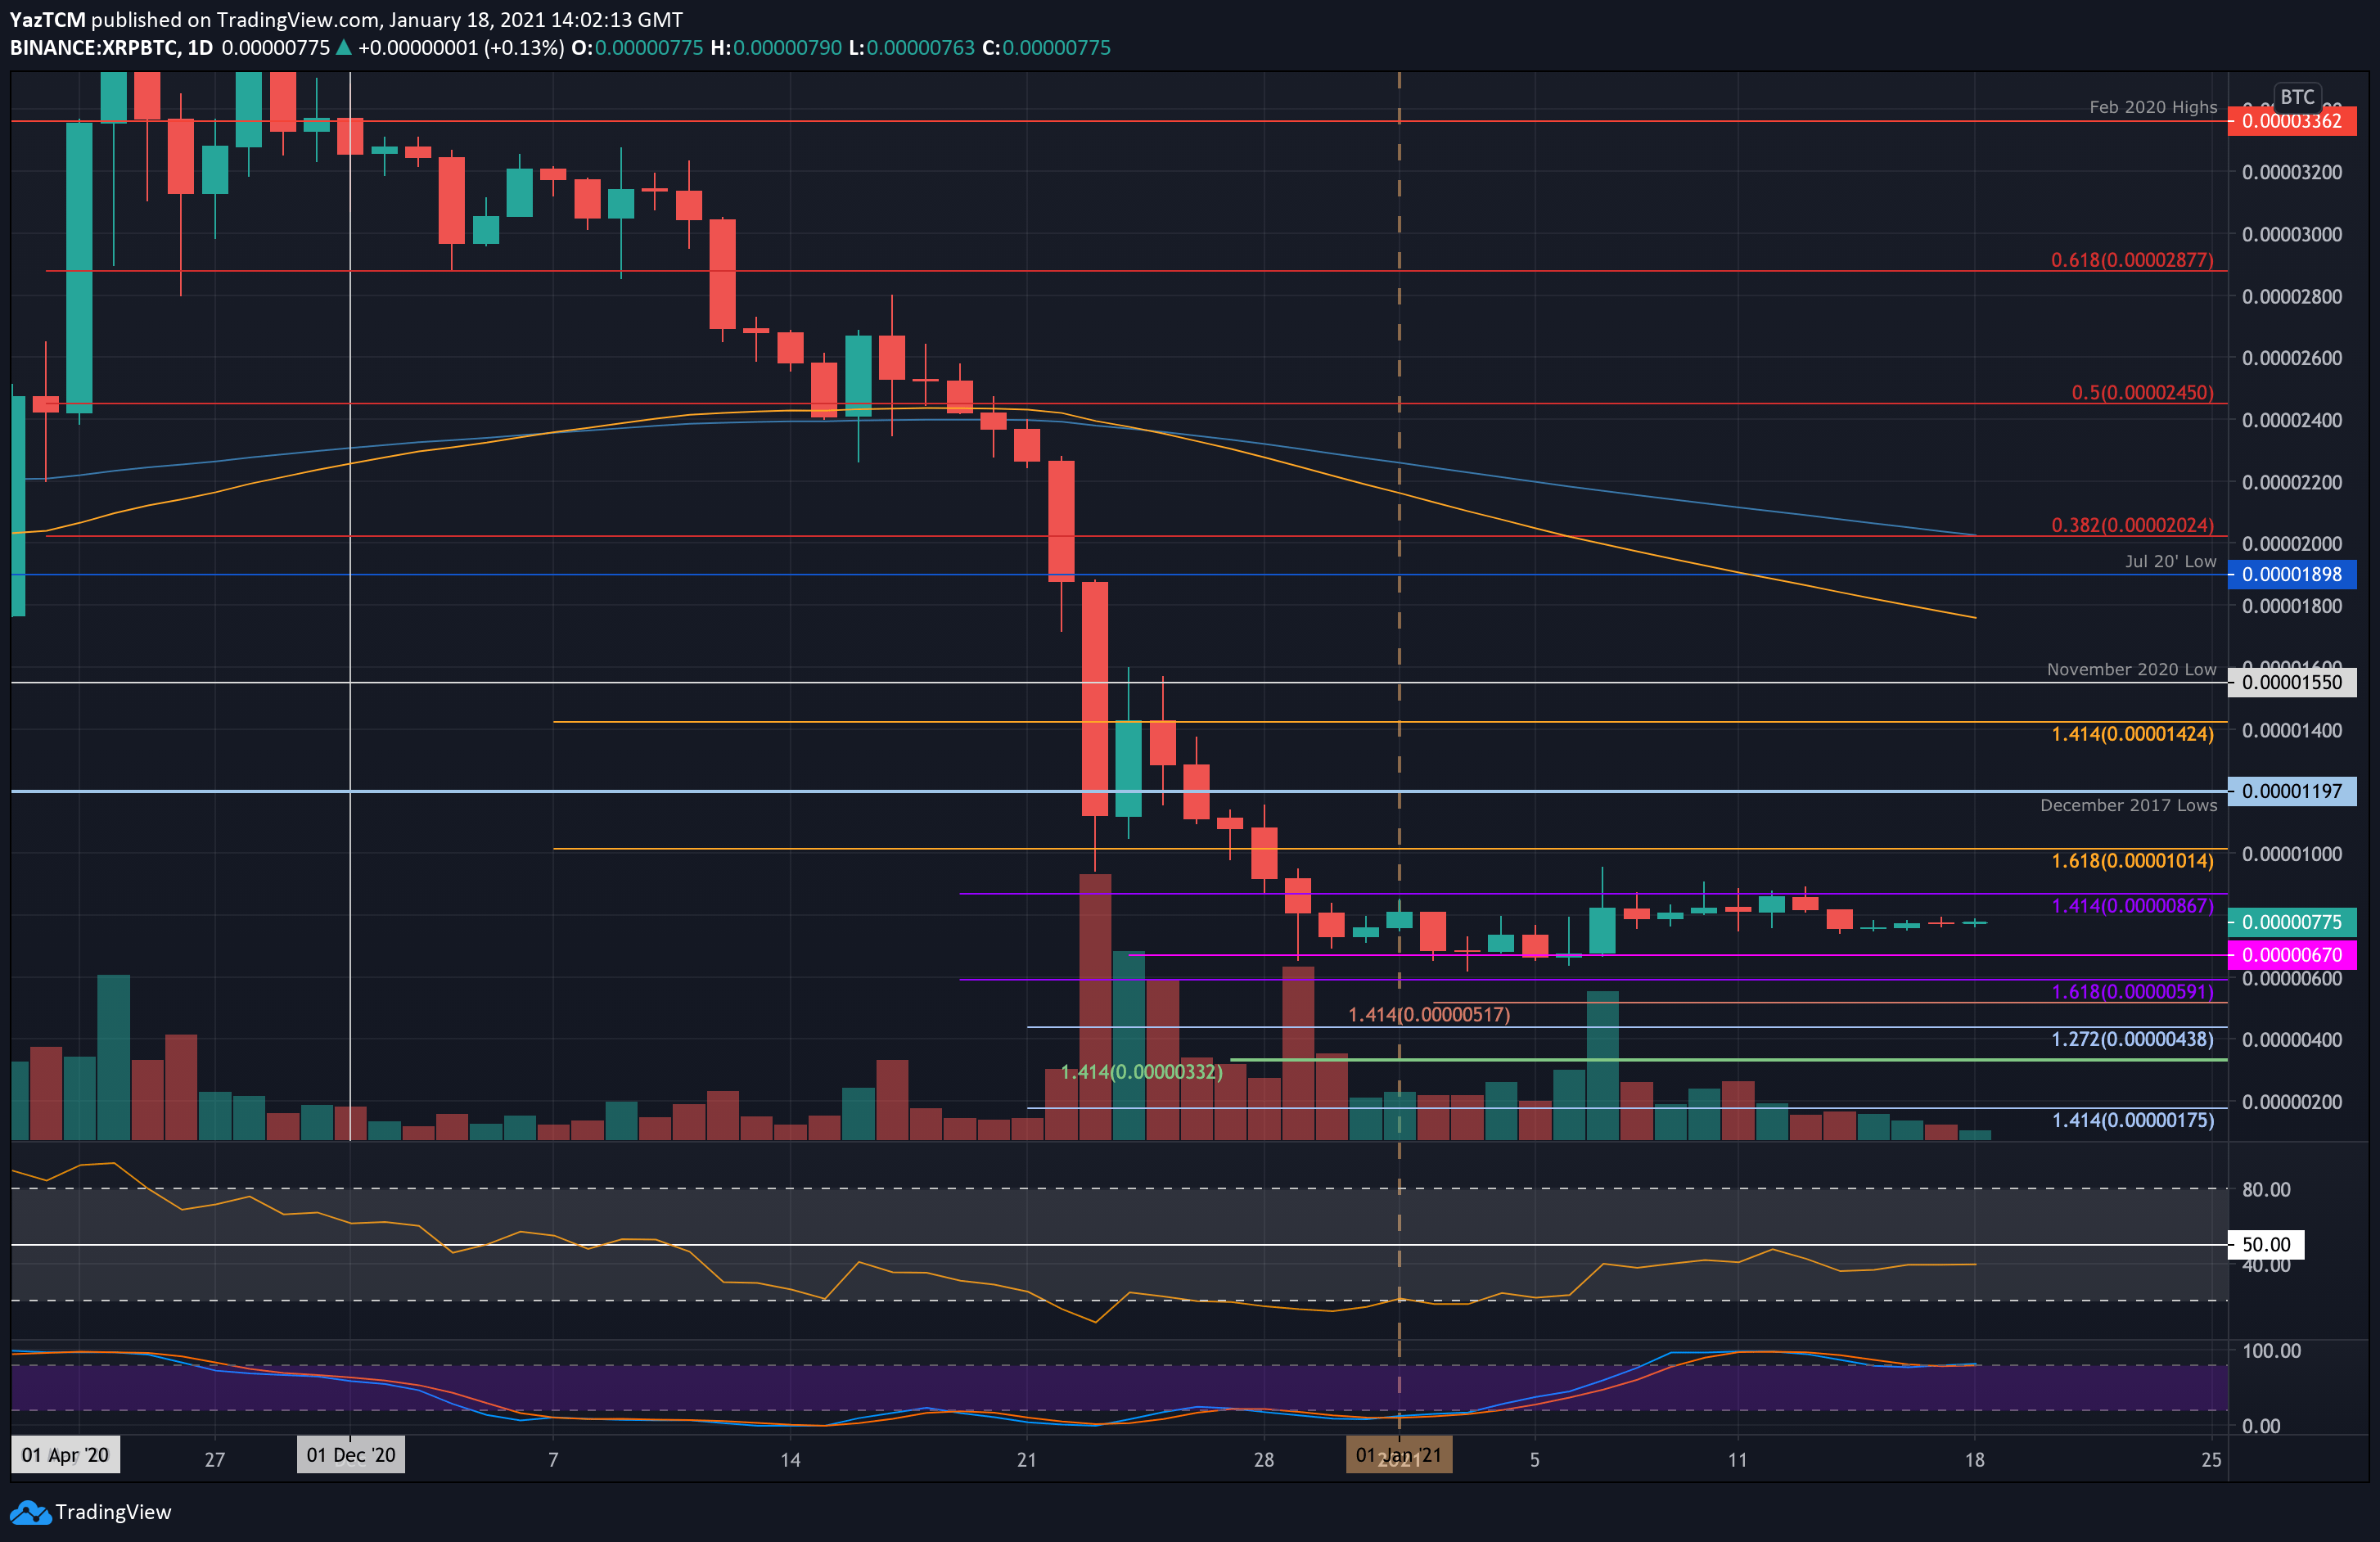The width and height of the screenshot is (2380, 1542).
Task: Click the 0.00002000 price axis label
Action: (x=2292, y=544)
